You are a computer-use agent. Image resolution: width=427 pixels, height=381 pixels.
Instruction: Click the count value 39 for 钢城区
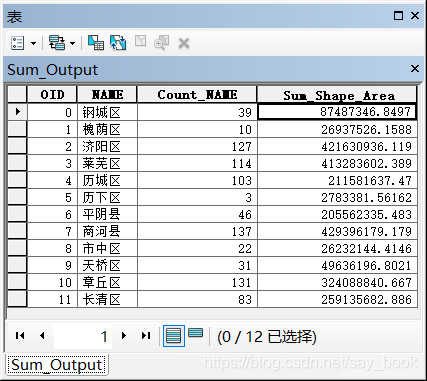coord(197,112)
